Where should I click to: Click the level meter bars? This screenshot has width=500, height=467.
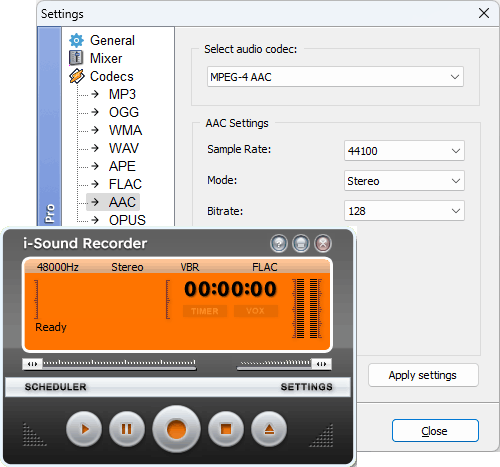point(307,309)
